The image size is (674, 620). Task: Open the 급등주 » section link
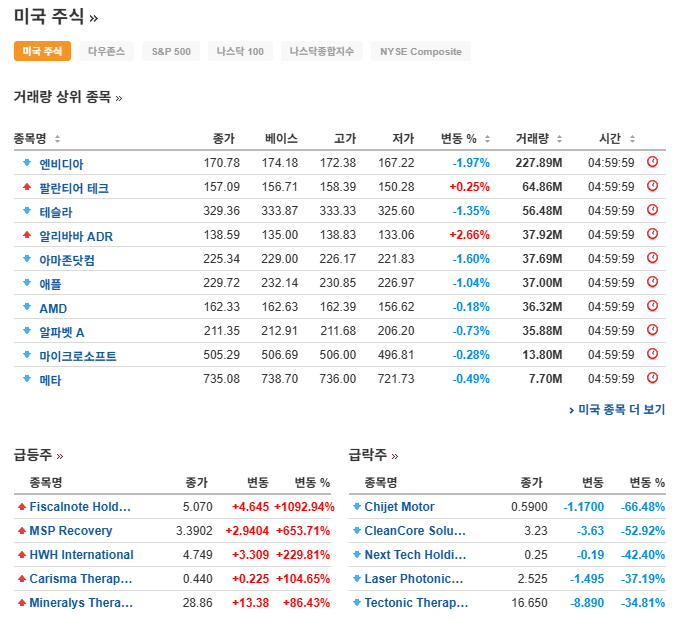coord(38,455)
